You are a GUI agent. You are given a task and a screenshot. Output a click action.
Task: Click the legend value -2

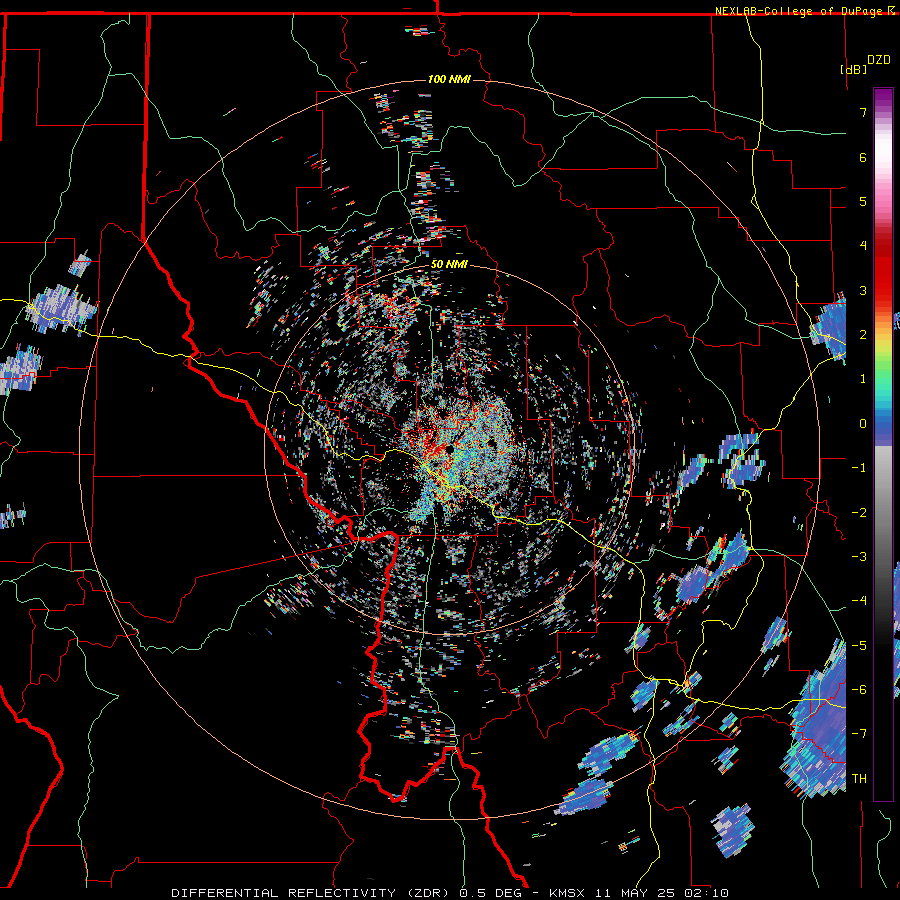859,512
